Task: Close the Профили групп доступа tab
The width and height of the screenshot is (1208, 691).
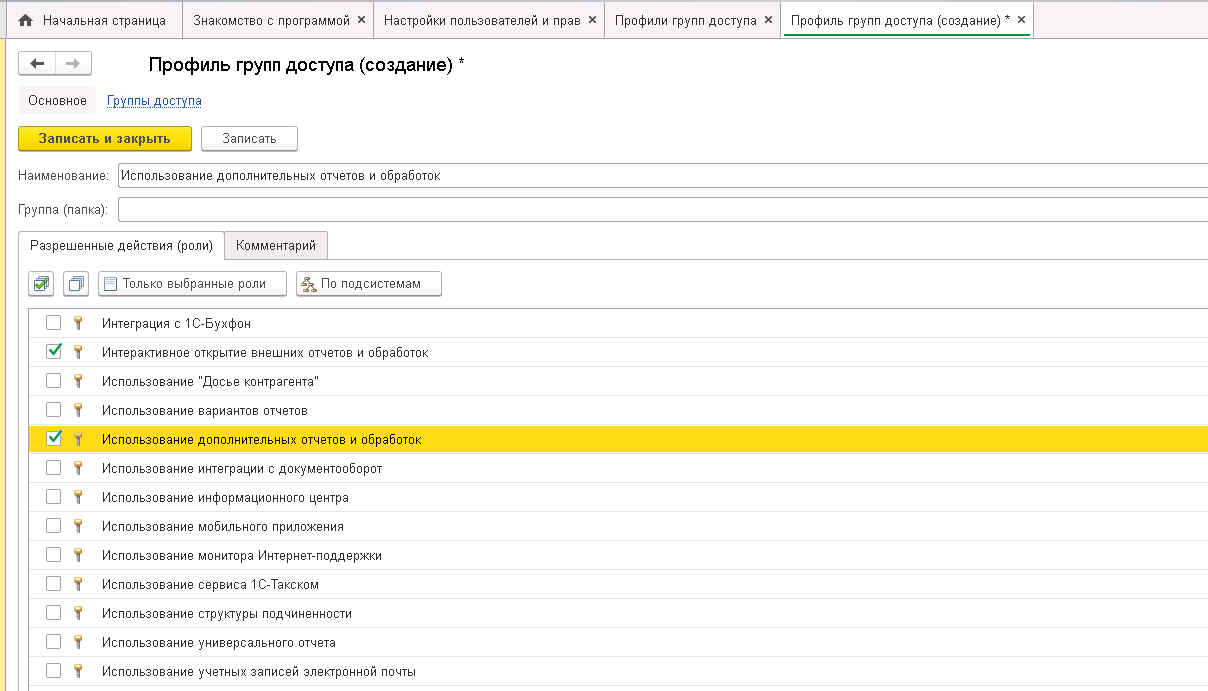Action: click(768, 20)
